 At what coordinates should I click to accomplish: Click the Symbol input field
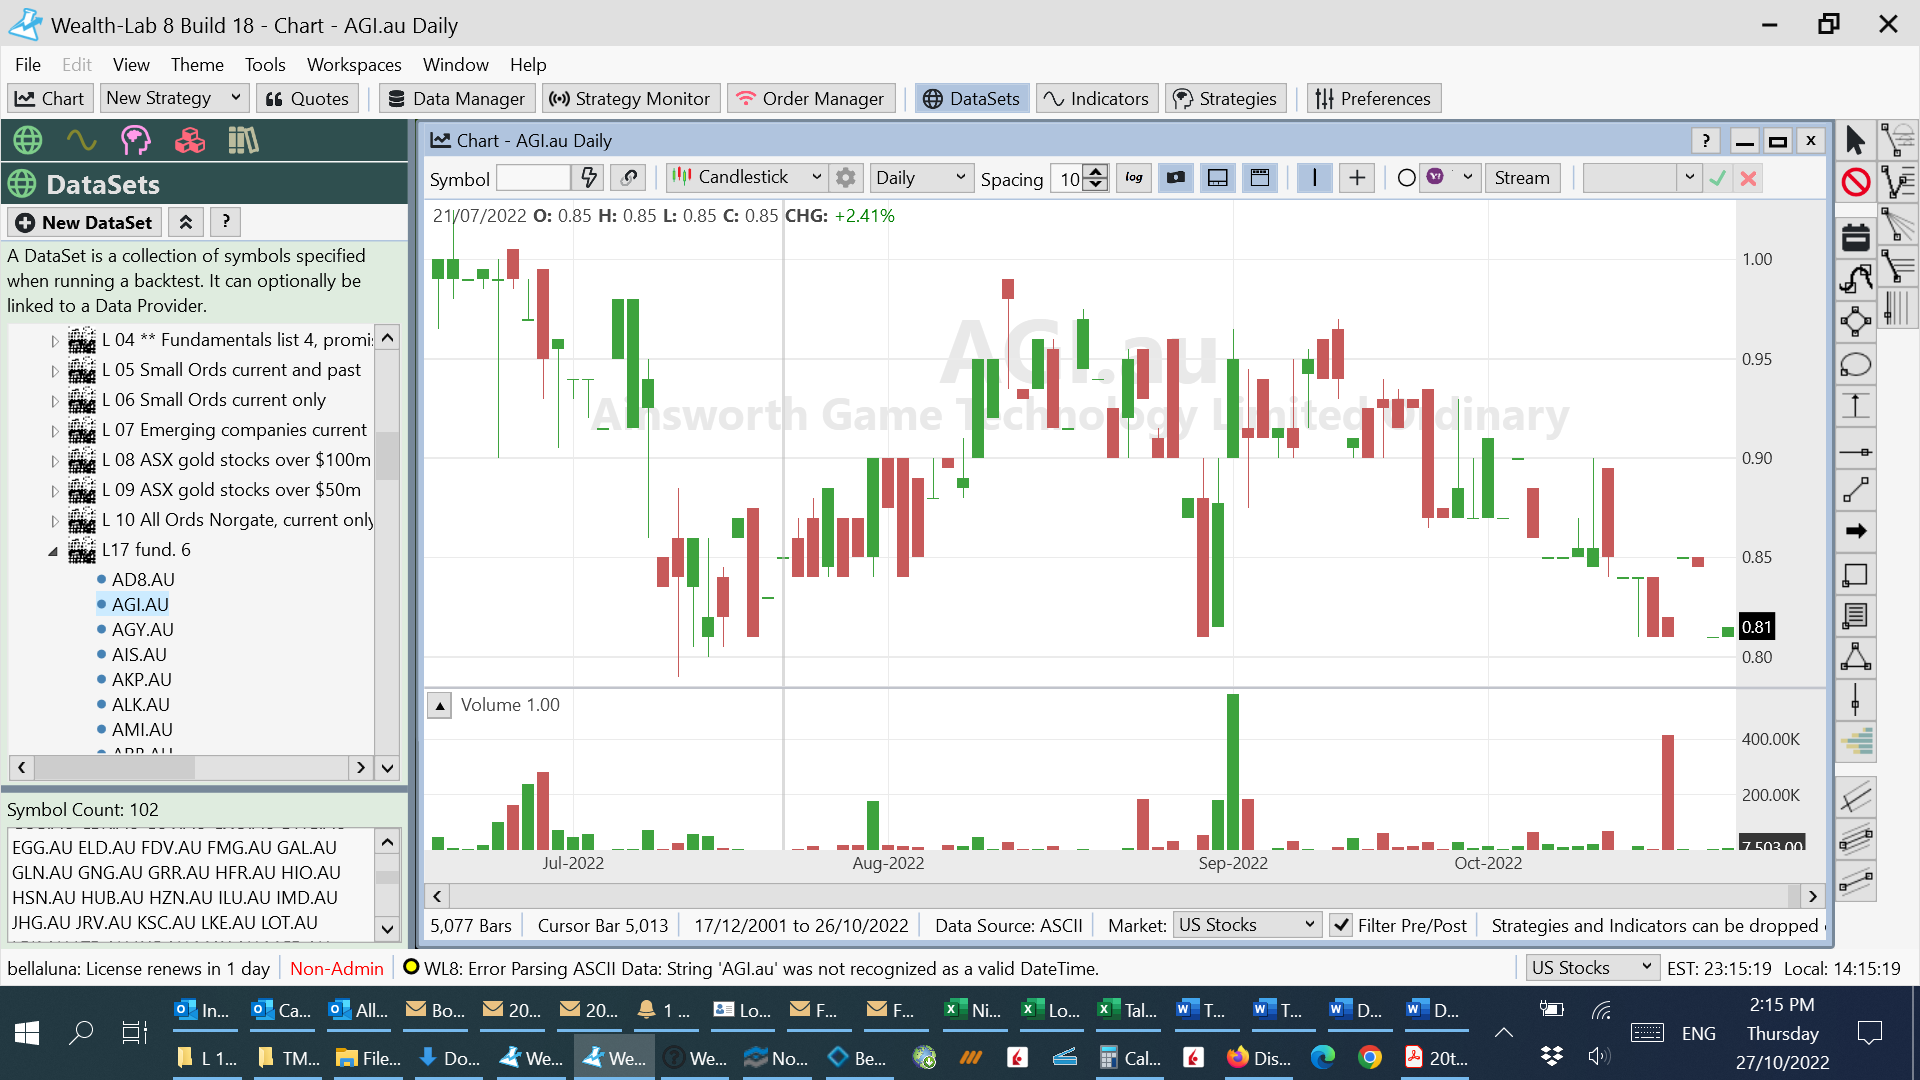coord(533,178)
